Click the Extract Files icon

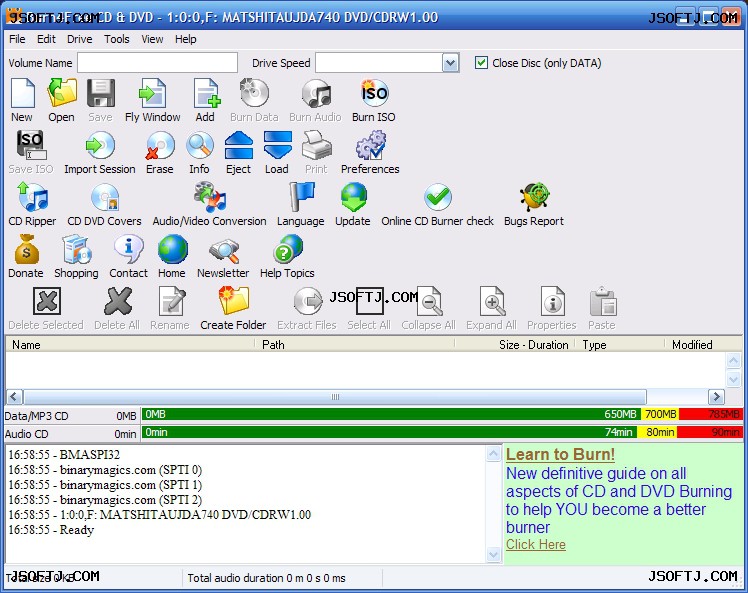tap(308, 301)
